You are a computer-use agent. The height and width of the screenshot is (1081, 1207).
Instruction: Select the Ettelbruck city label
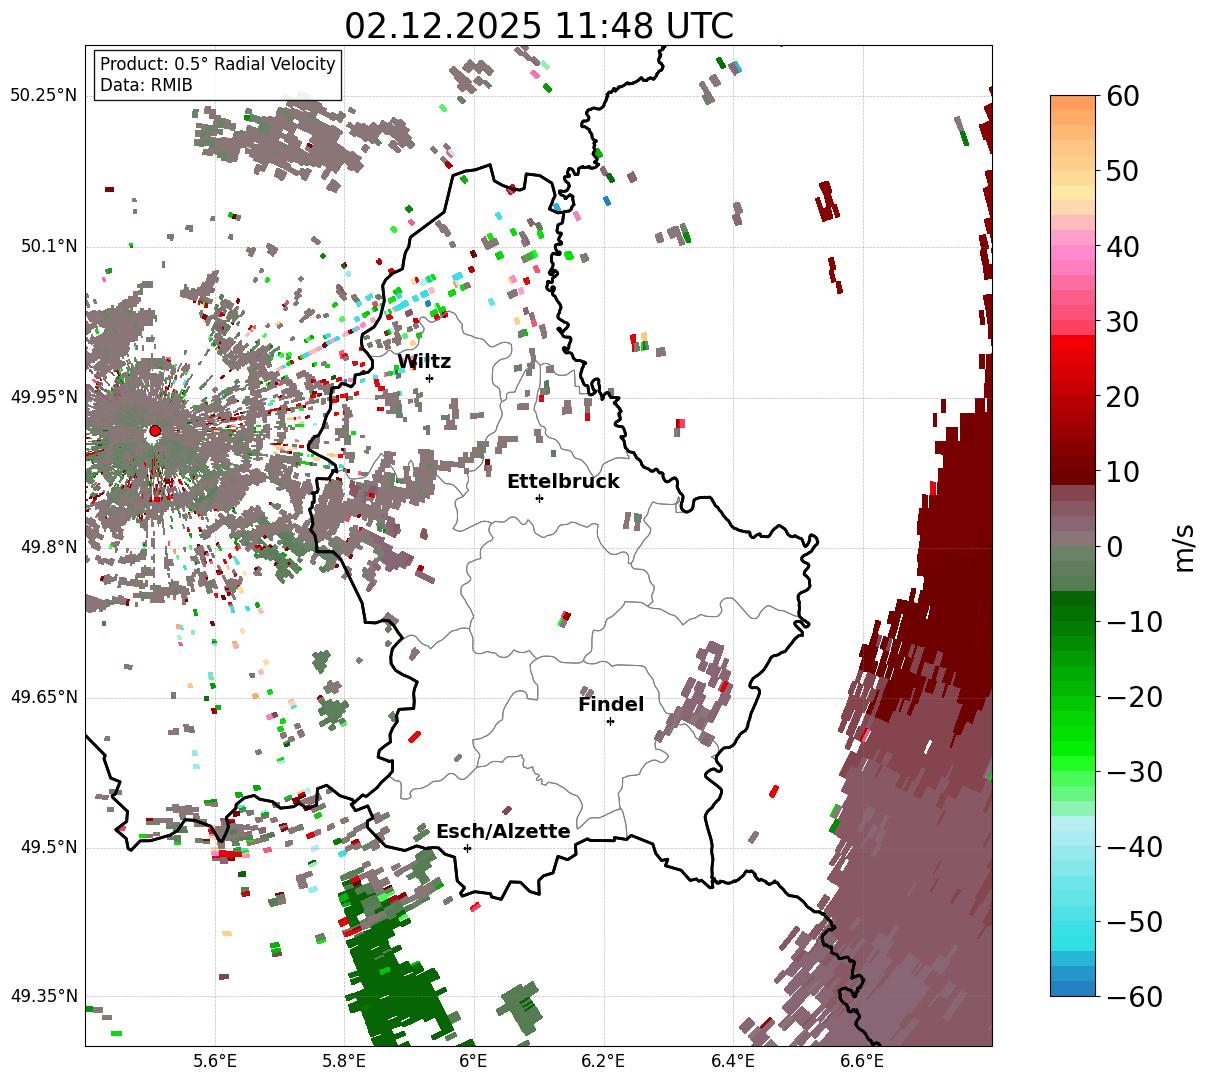[563, 482]
